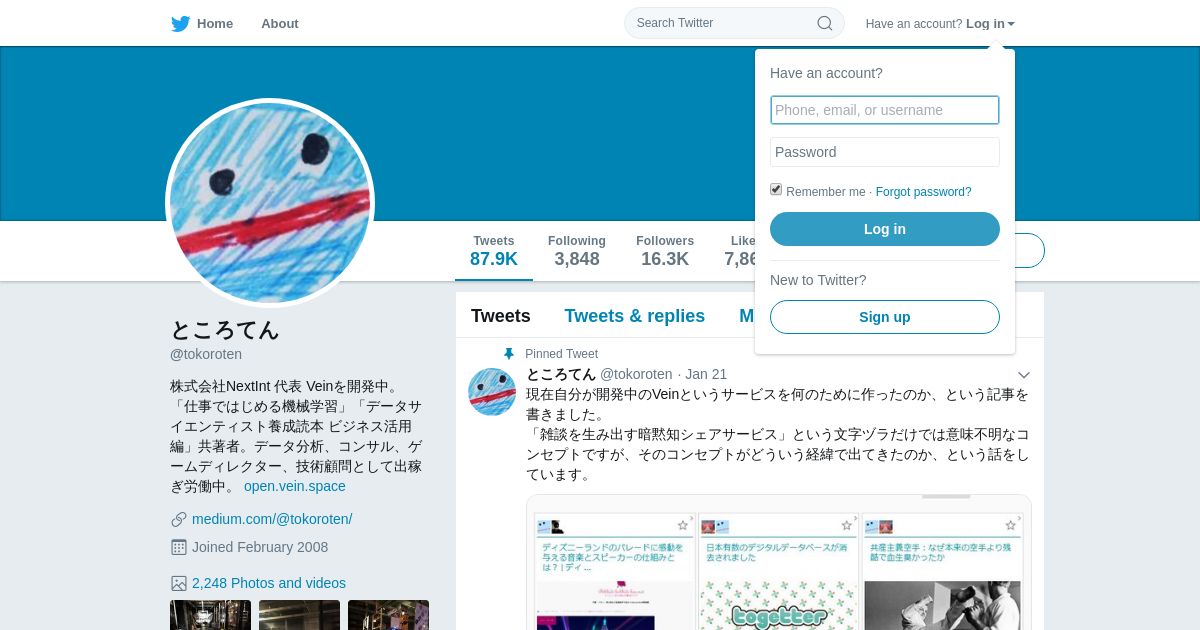Click the photo icon beside 2,248 Photos and videos
1200x630 pixels.
tap(179, 583)
